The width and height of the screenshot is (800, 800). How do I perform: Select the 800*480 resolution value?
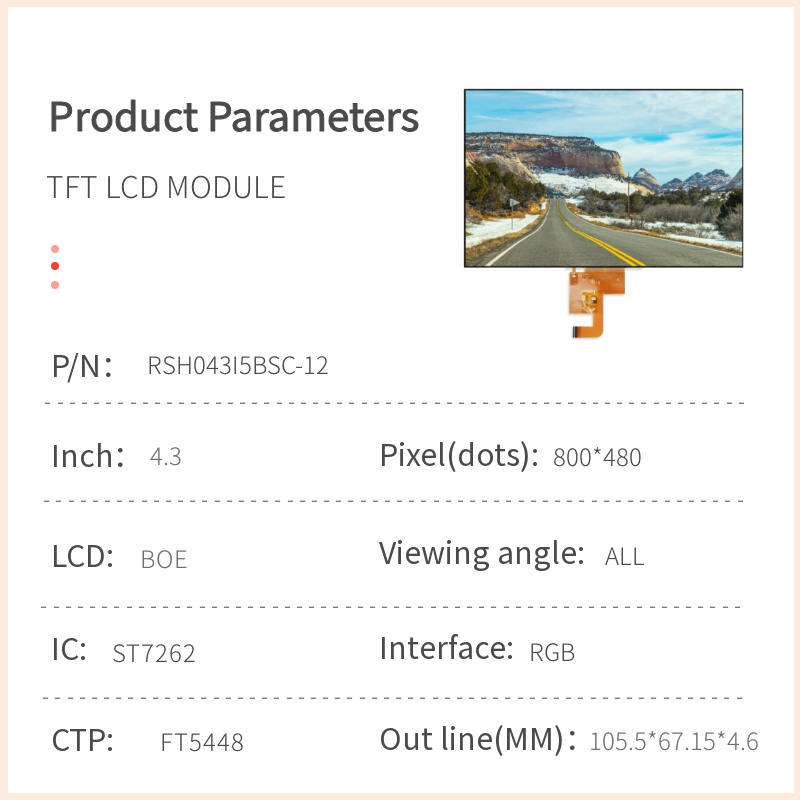click(597, 458)
